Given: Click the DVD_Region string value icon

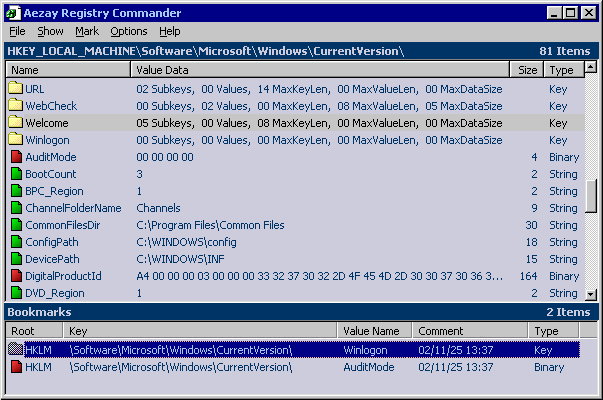Looking at the screenshot, I should click(x=16, y=292).
